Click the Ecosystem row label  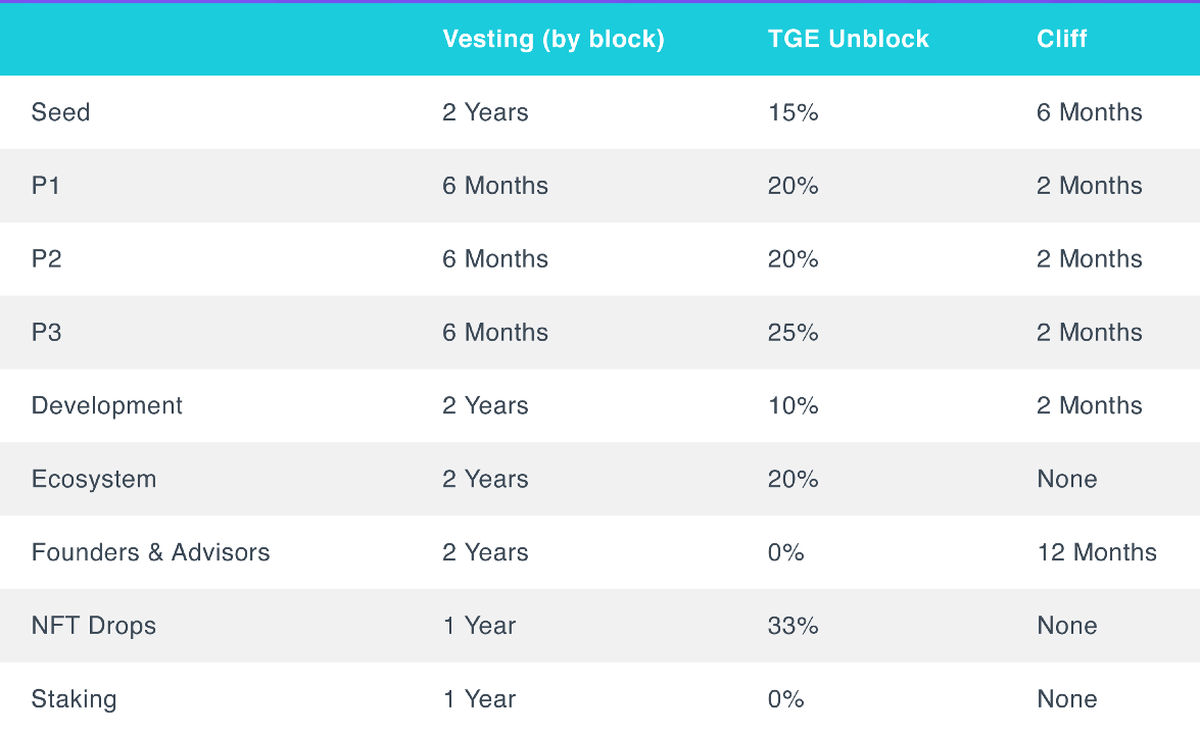(94, 479)
